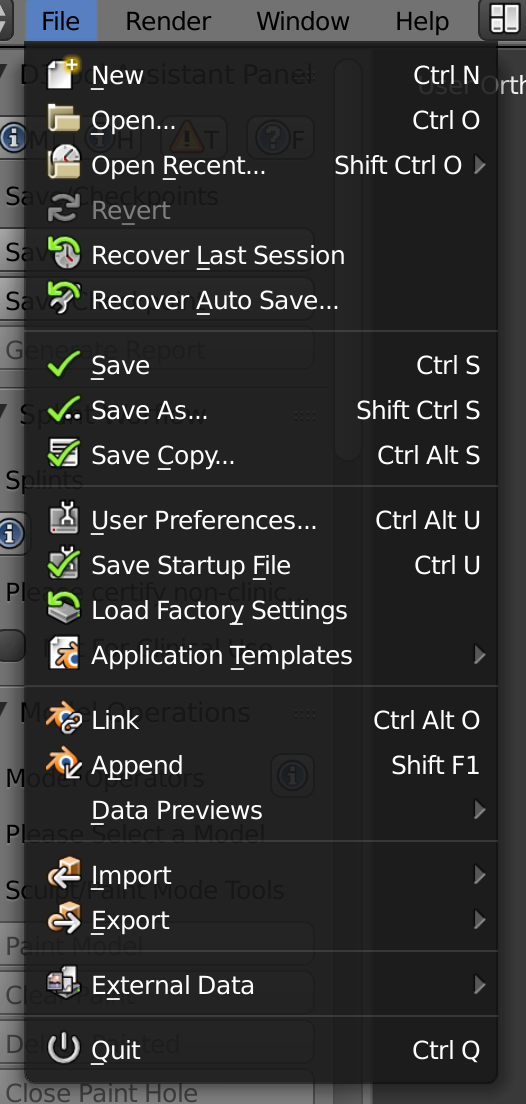Click the Link chain icon
This screenshot has height=1104, width=526.
[64, 720]
